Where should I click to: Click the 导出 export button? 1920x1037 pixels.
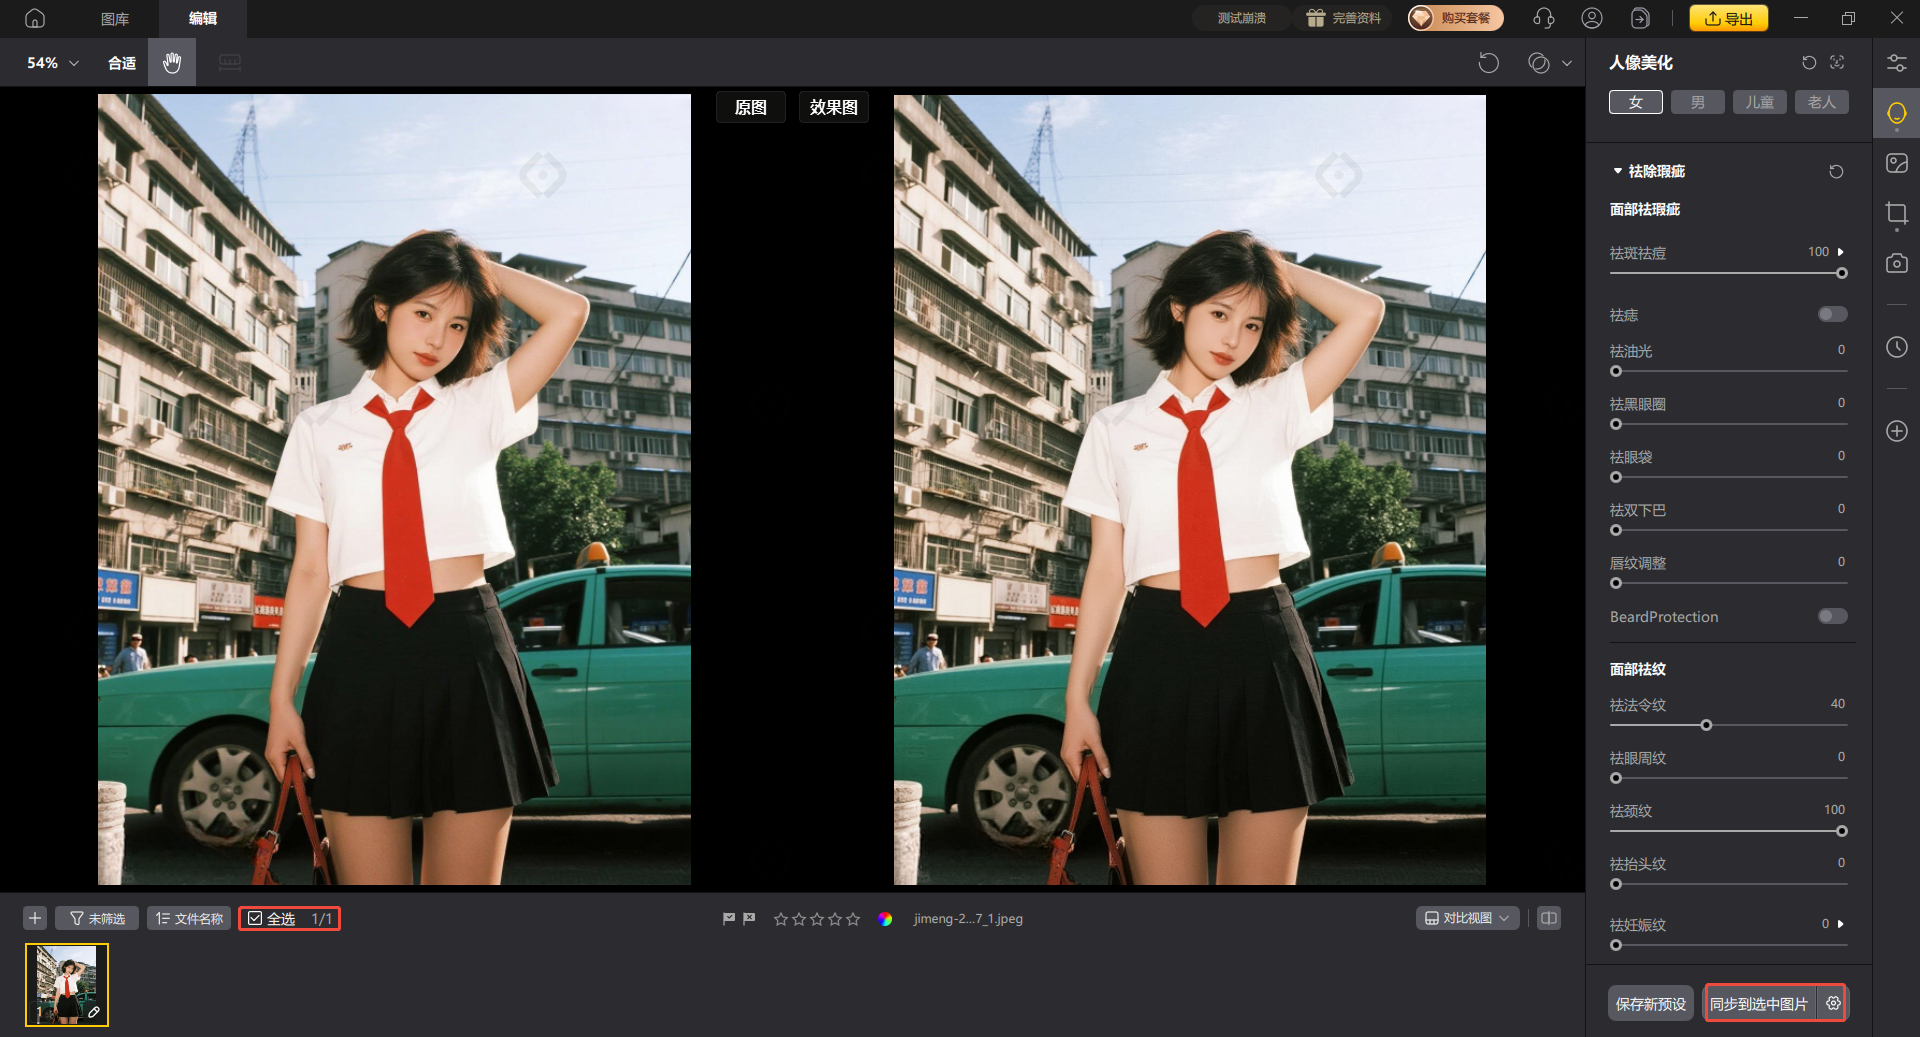(x=1728, y=18)
